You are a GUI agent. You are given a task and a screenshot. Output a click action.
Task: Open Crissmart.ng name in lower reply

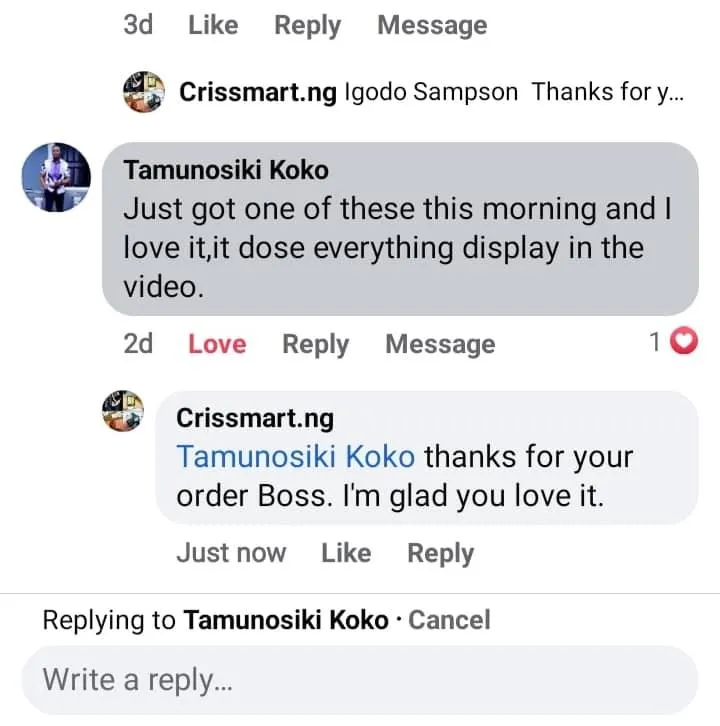coord(255,417)
